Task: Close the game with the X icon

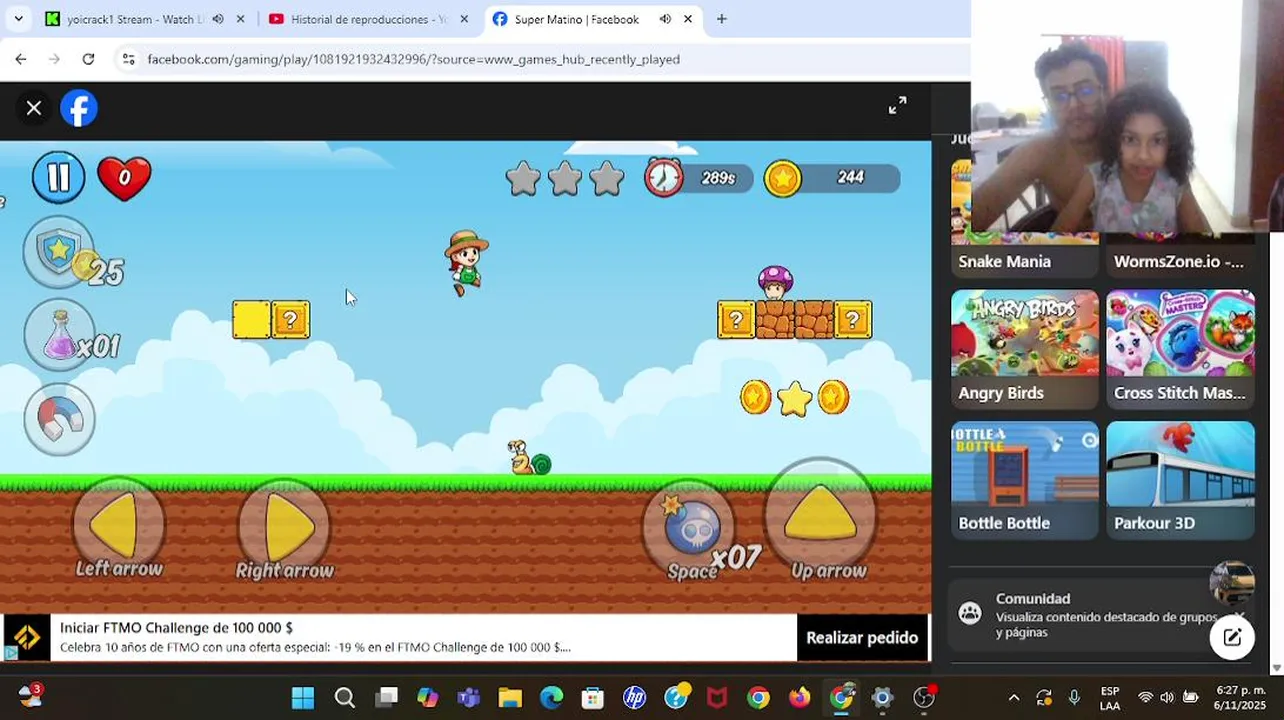Action: click(x=34, y=108)
